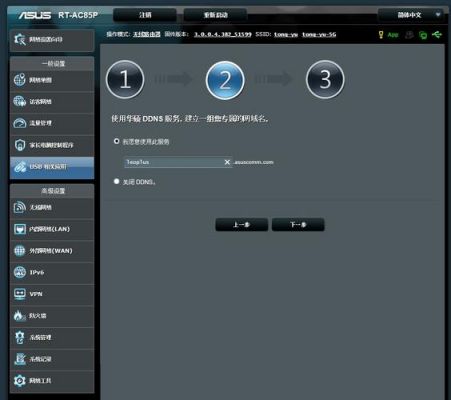Select the radio to use DDNS service
Screen dimensions: 451x400
tap(116, 141)
